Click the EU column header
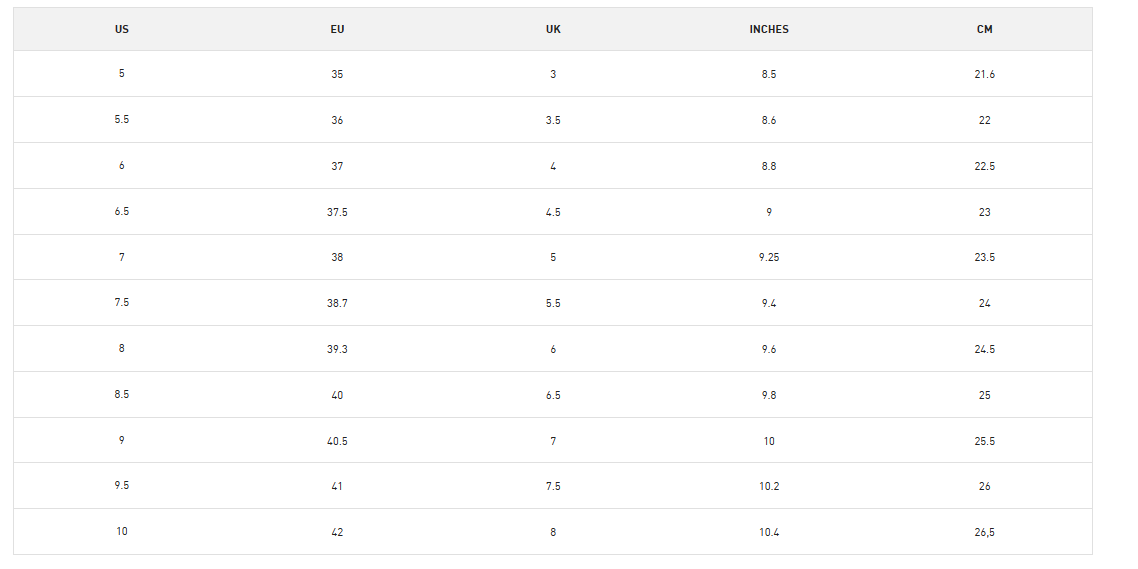 coord(337,30)
